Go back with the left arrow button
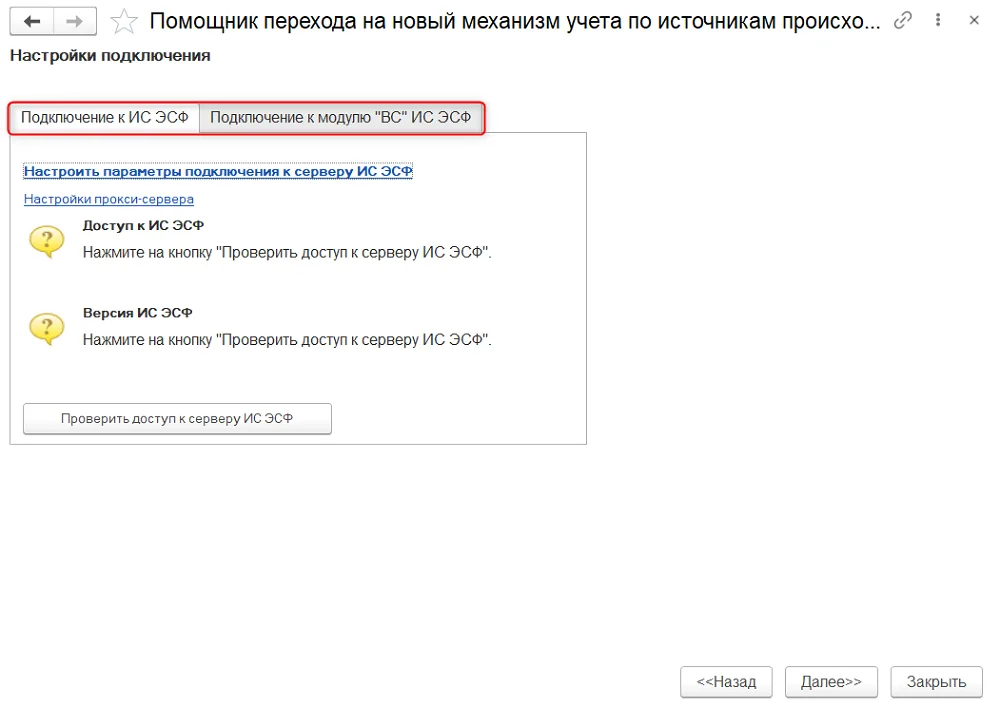The image size is (1000, 708). [x=32, y=21]
